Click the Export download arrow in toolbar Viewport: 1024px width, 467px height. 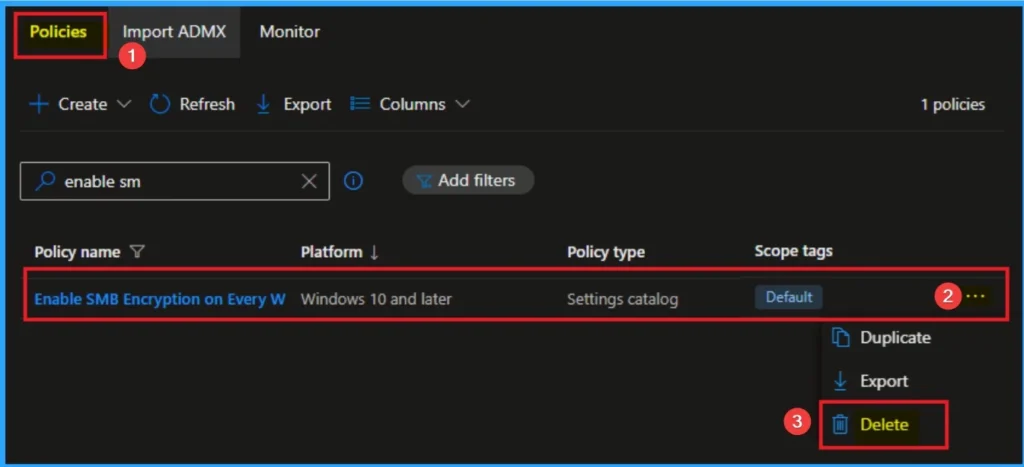(264, 104)
